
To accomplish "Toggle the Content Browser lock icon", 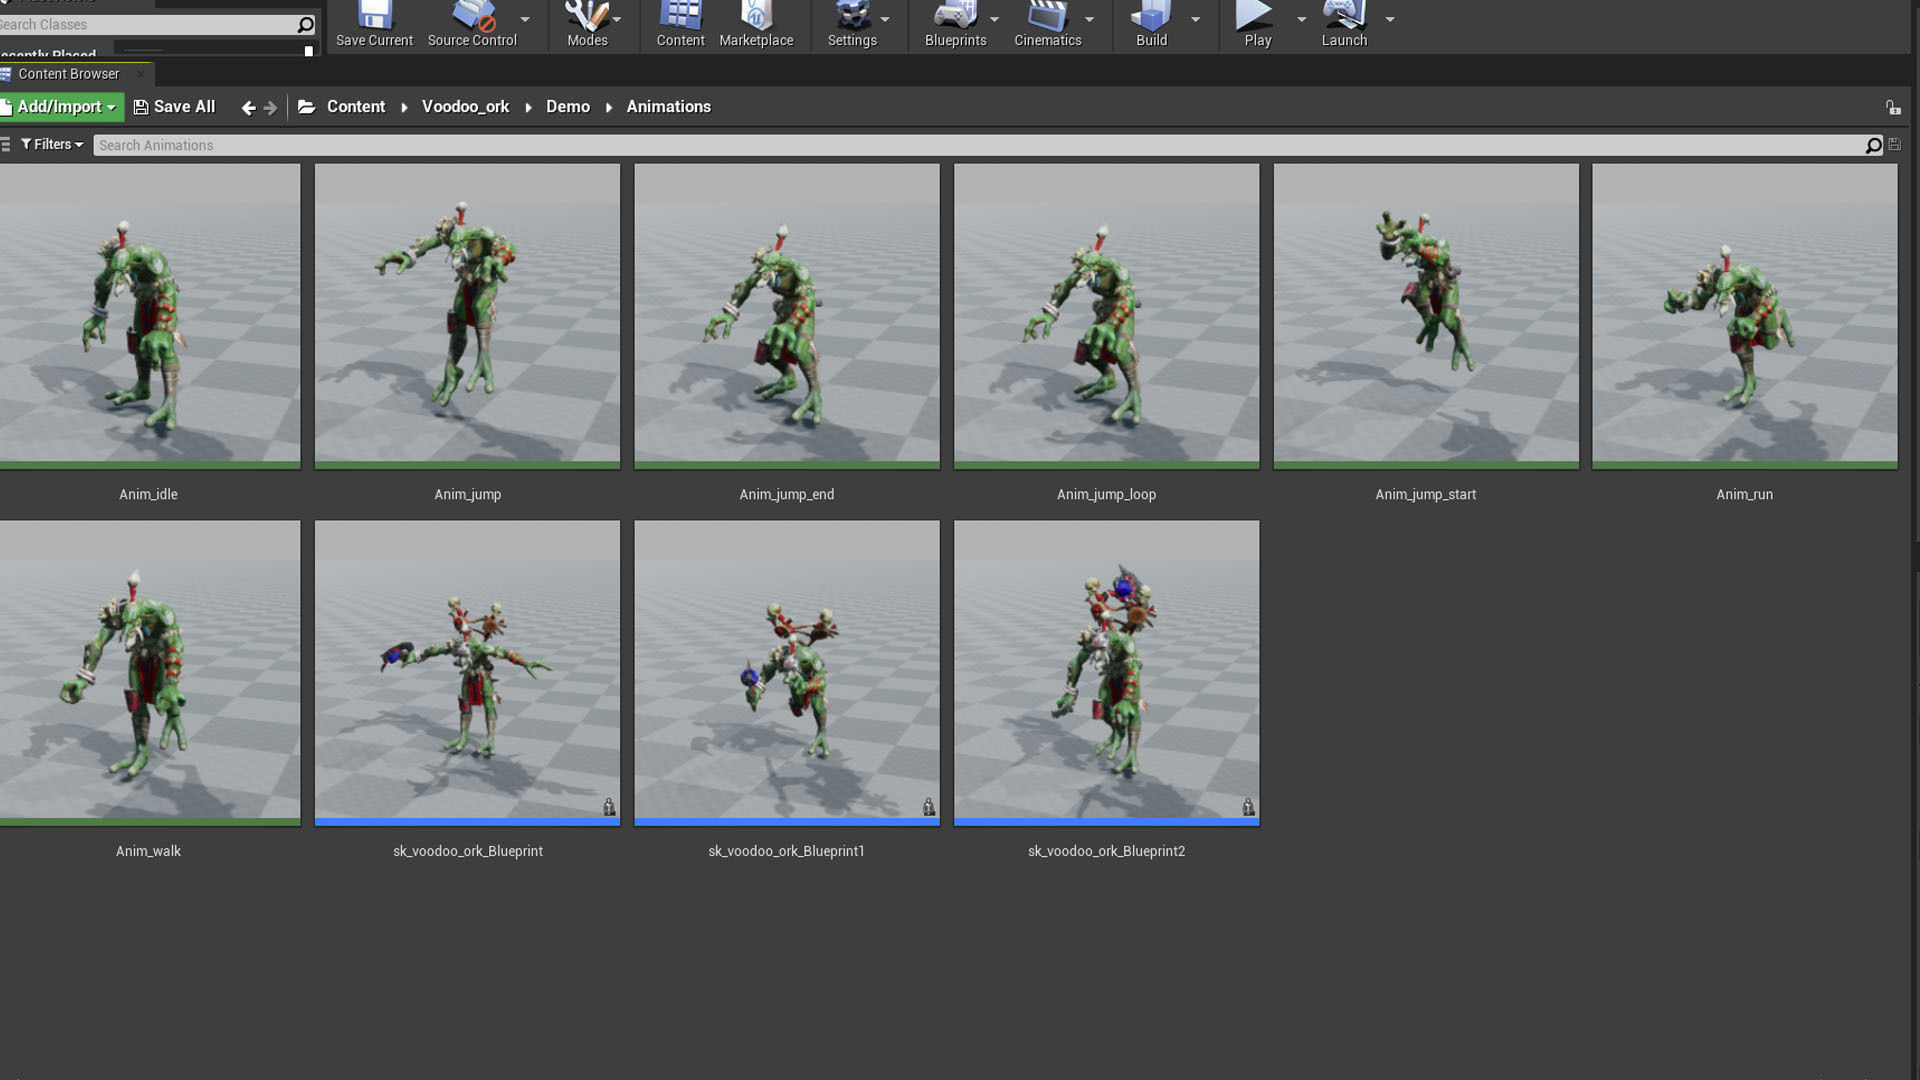I will [x=1893, y=107].
